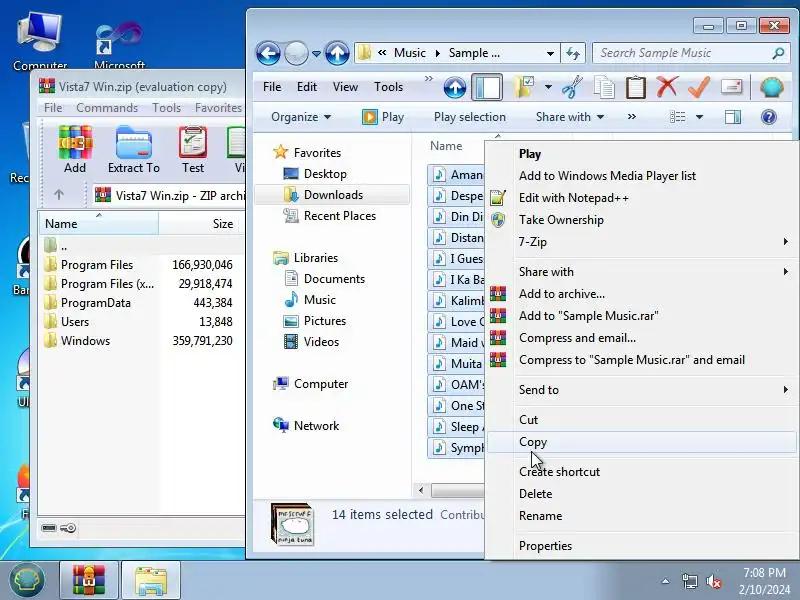This screenshot has height=600, width=800.
Task: Toggle the folder pane toolbar icon
Action: click(x=487, y=87)
